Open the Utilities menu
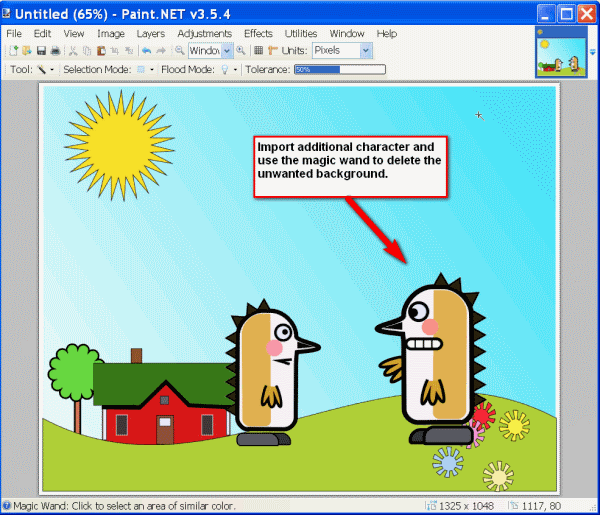The width and height of the screenshot is (600, 515). tap(301, 34)
